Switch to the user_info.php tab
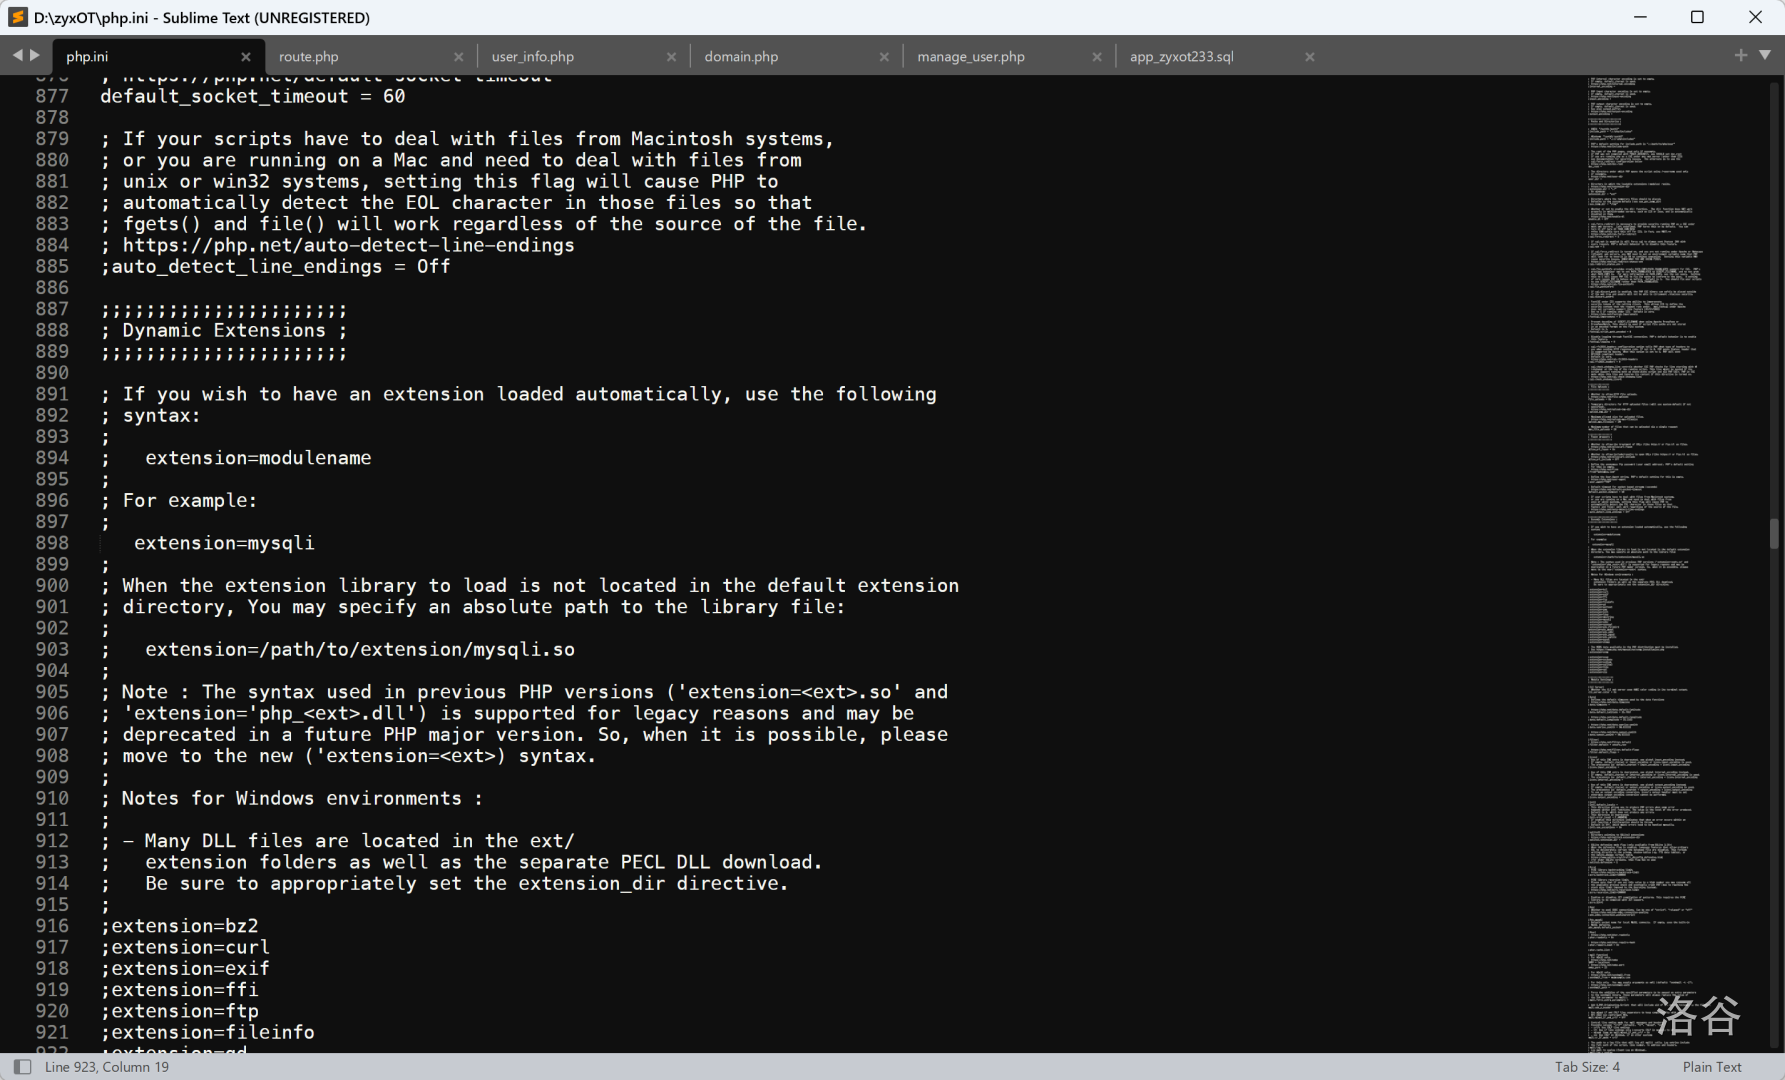 [x=533, y=57]
